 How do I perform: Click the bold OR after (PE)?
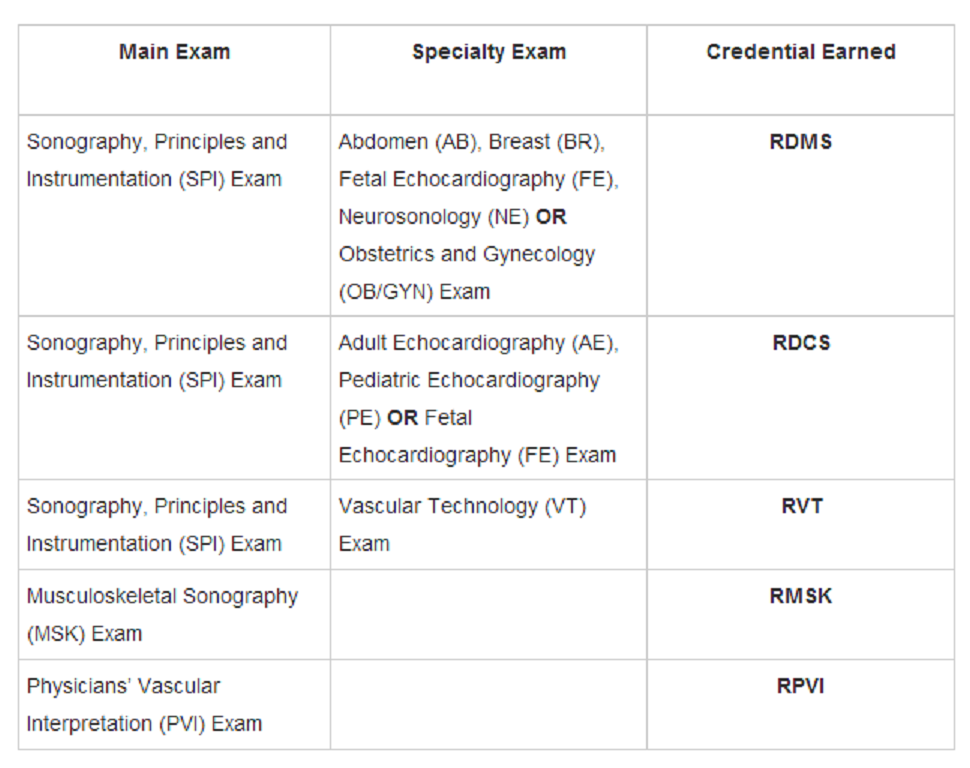(x=403, y=418)
